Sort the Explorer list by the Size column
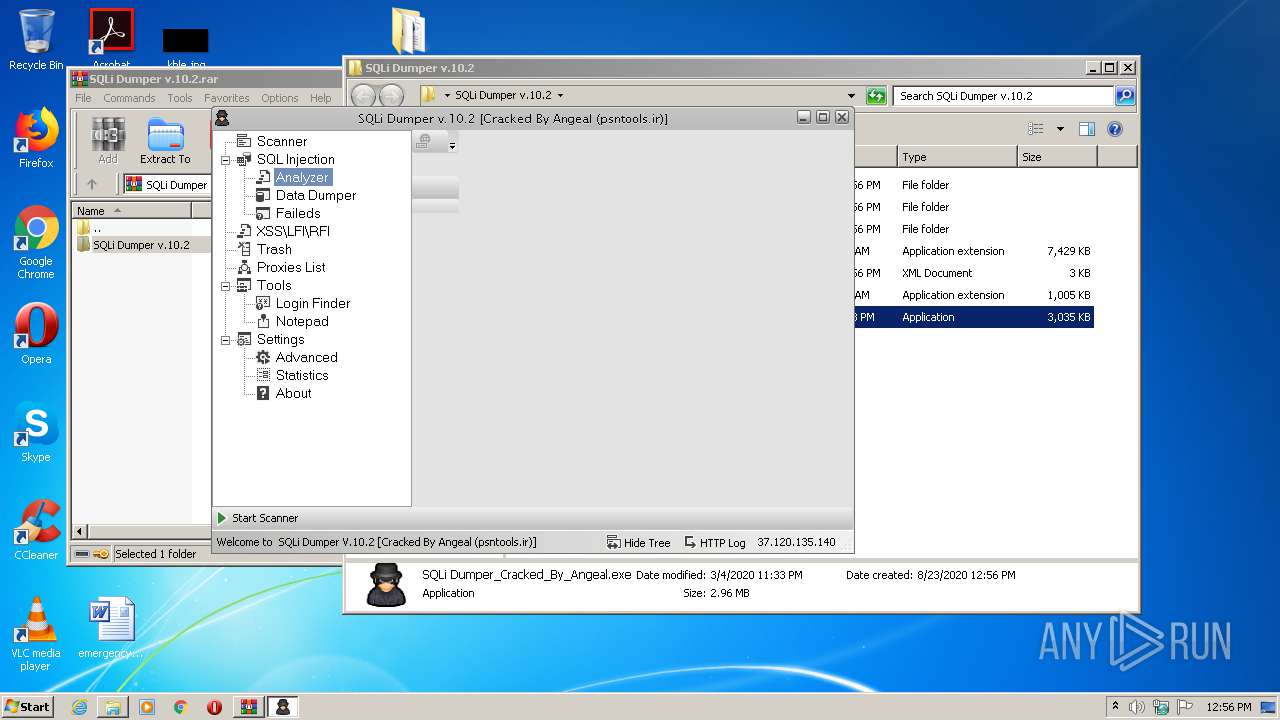The height and width of the screenshot is (720, 1280). [x=1057, y=157]
